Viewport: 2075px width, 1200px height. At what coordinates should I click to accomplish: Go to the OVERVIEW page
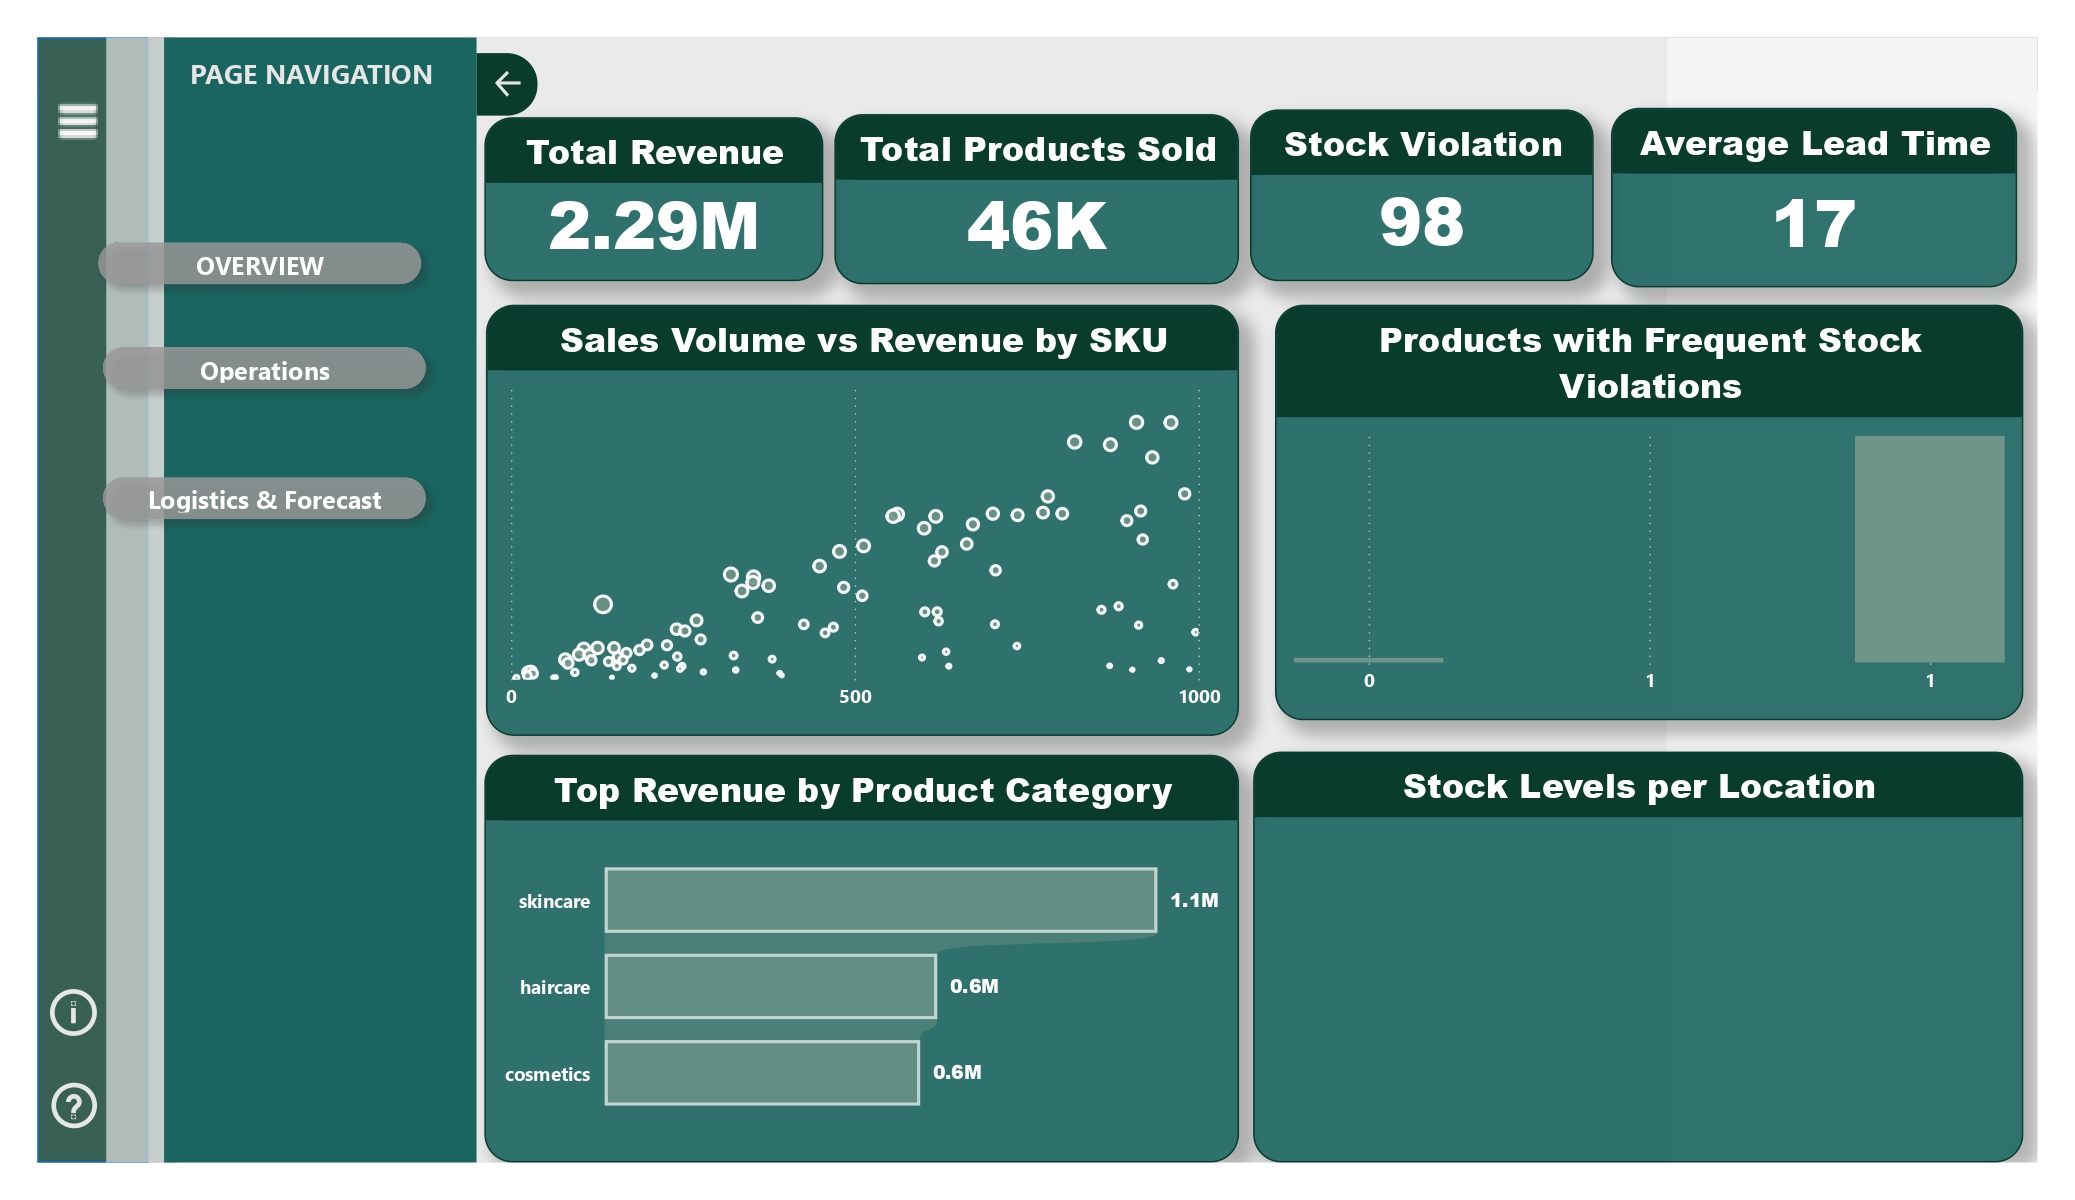coord(260,265)
